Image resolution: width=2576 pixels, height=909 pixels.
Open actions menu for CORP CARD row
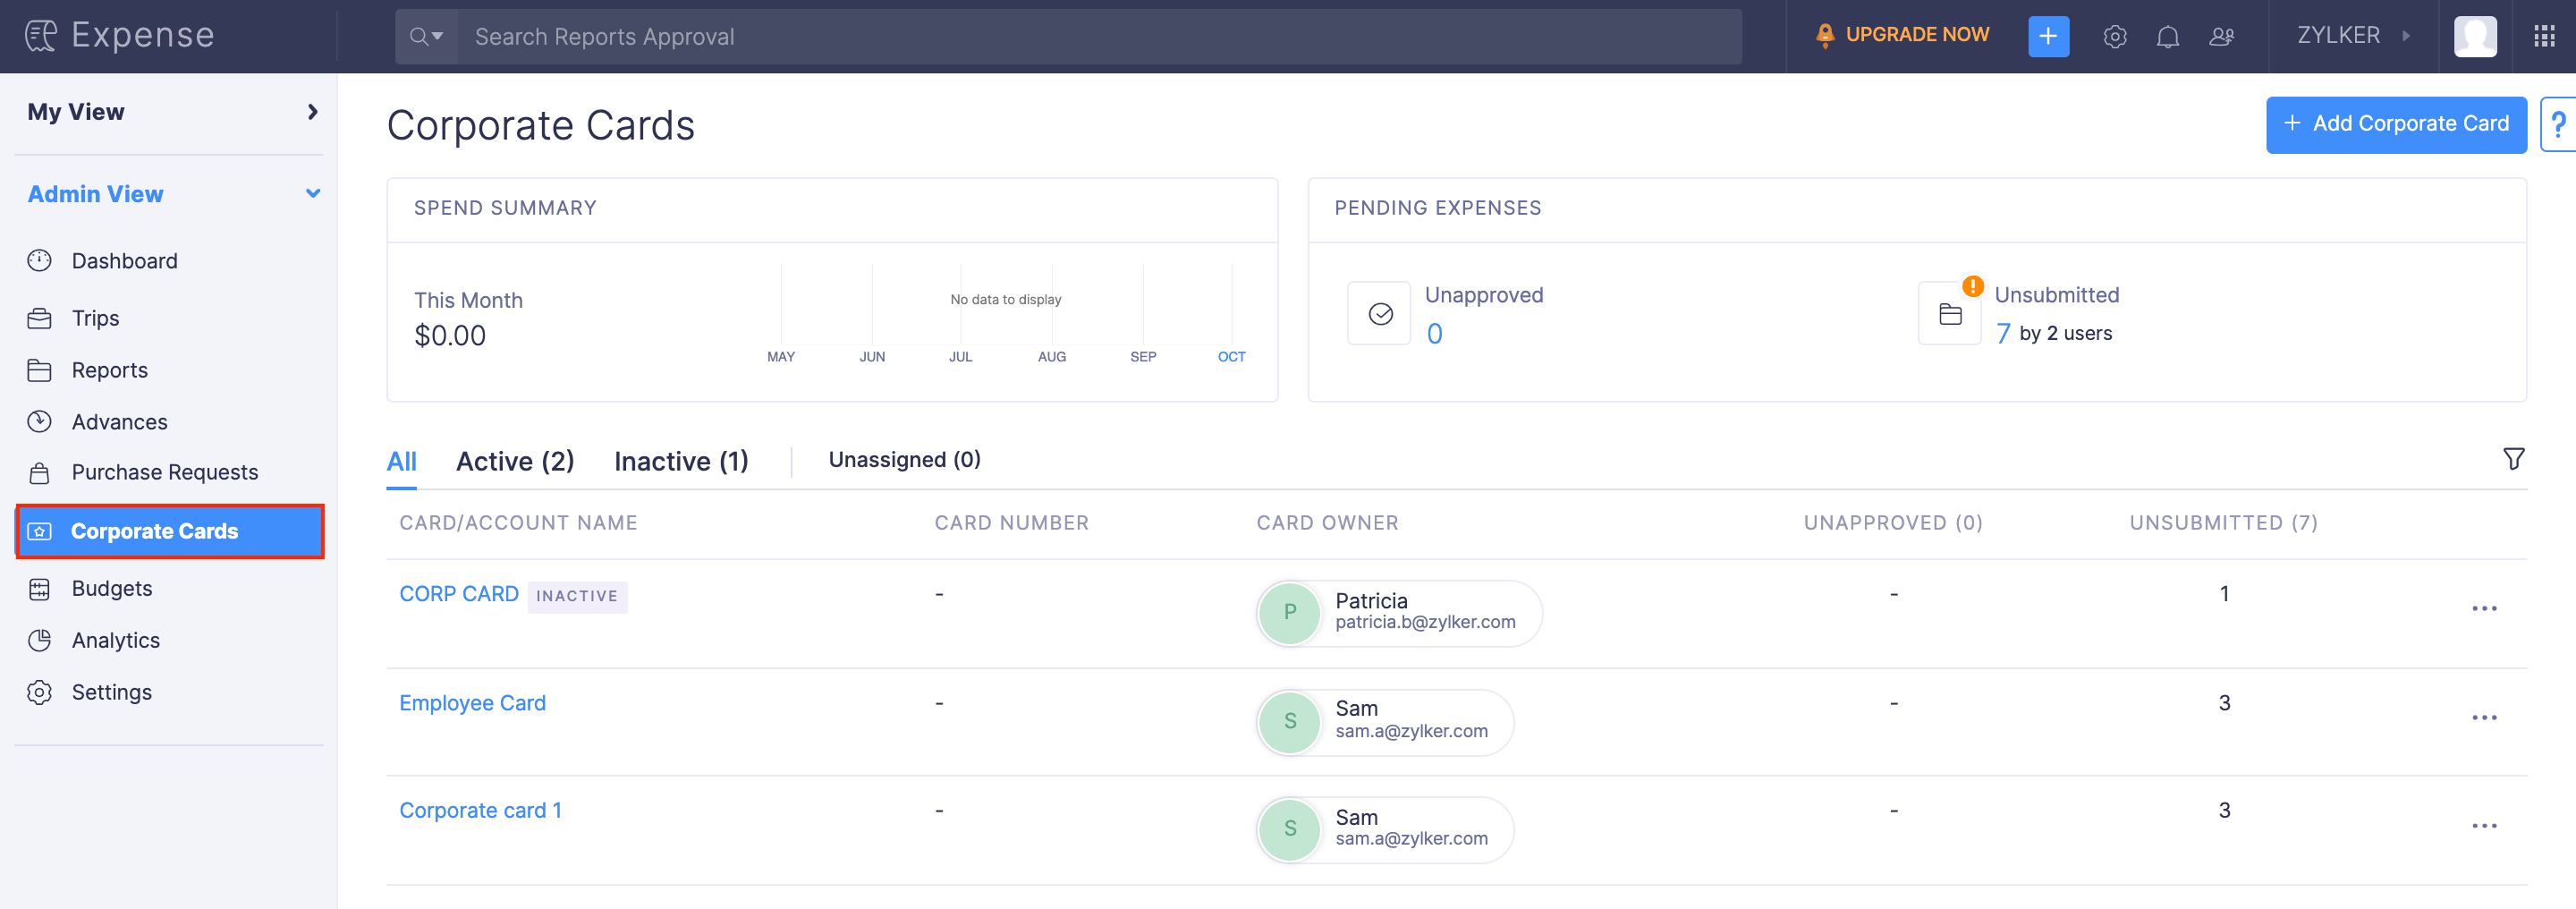[x=2487, y=608]
